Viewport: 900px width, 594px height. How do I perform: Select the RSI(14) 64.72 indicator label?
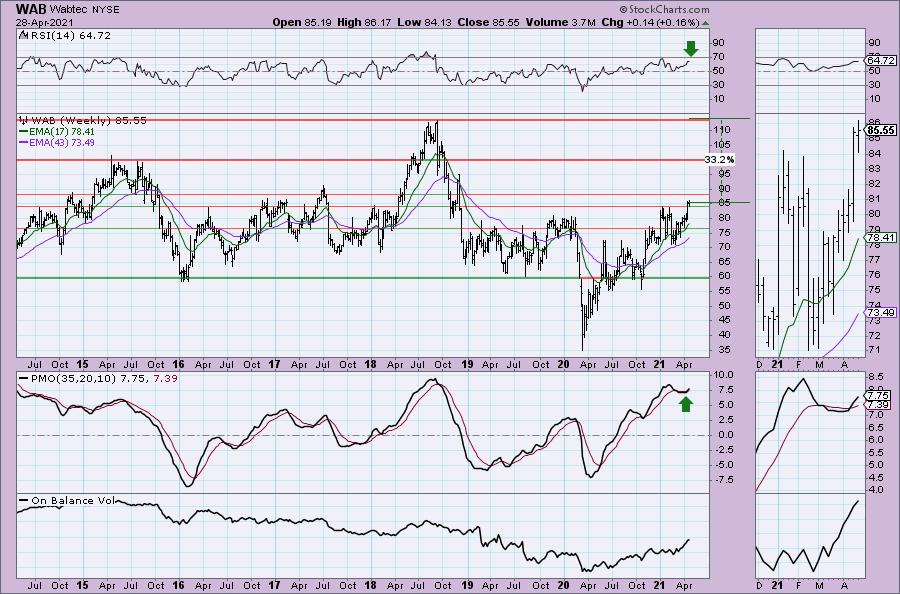coord(69,36)
